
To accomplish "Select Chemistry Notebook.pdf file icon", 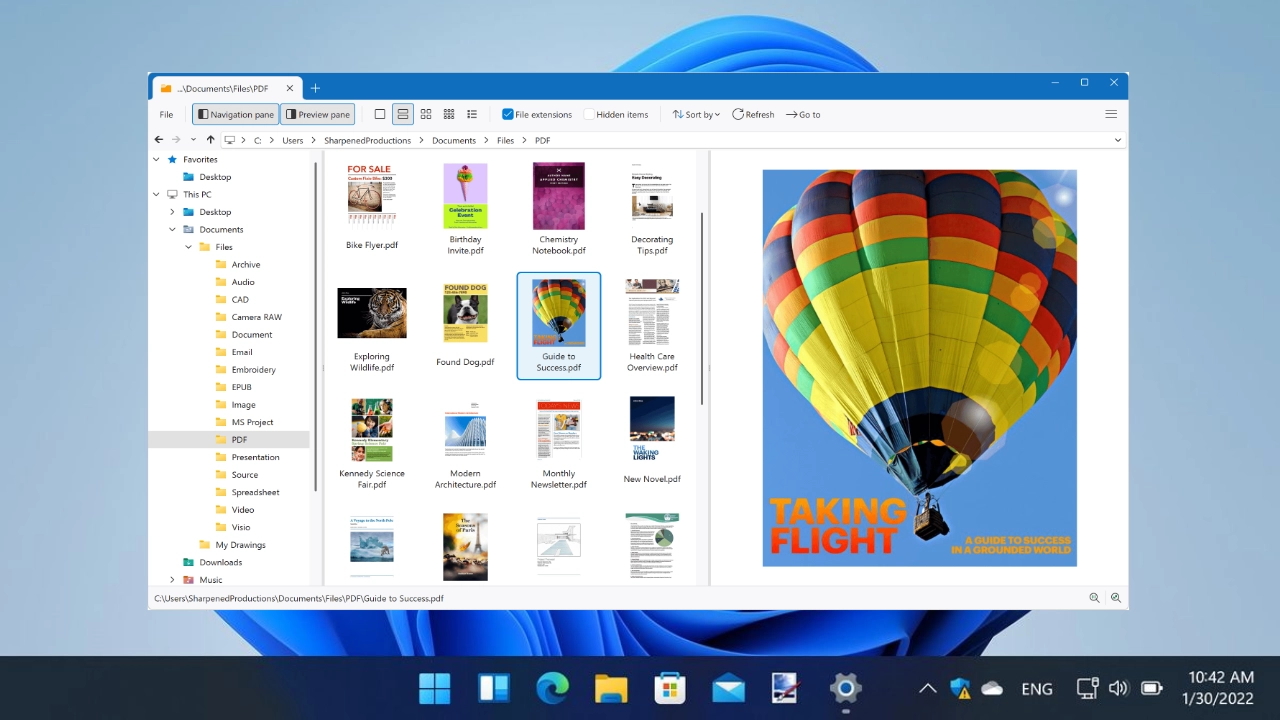I will click(x=559, y=196).
